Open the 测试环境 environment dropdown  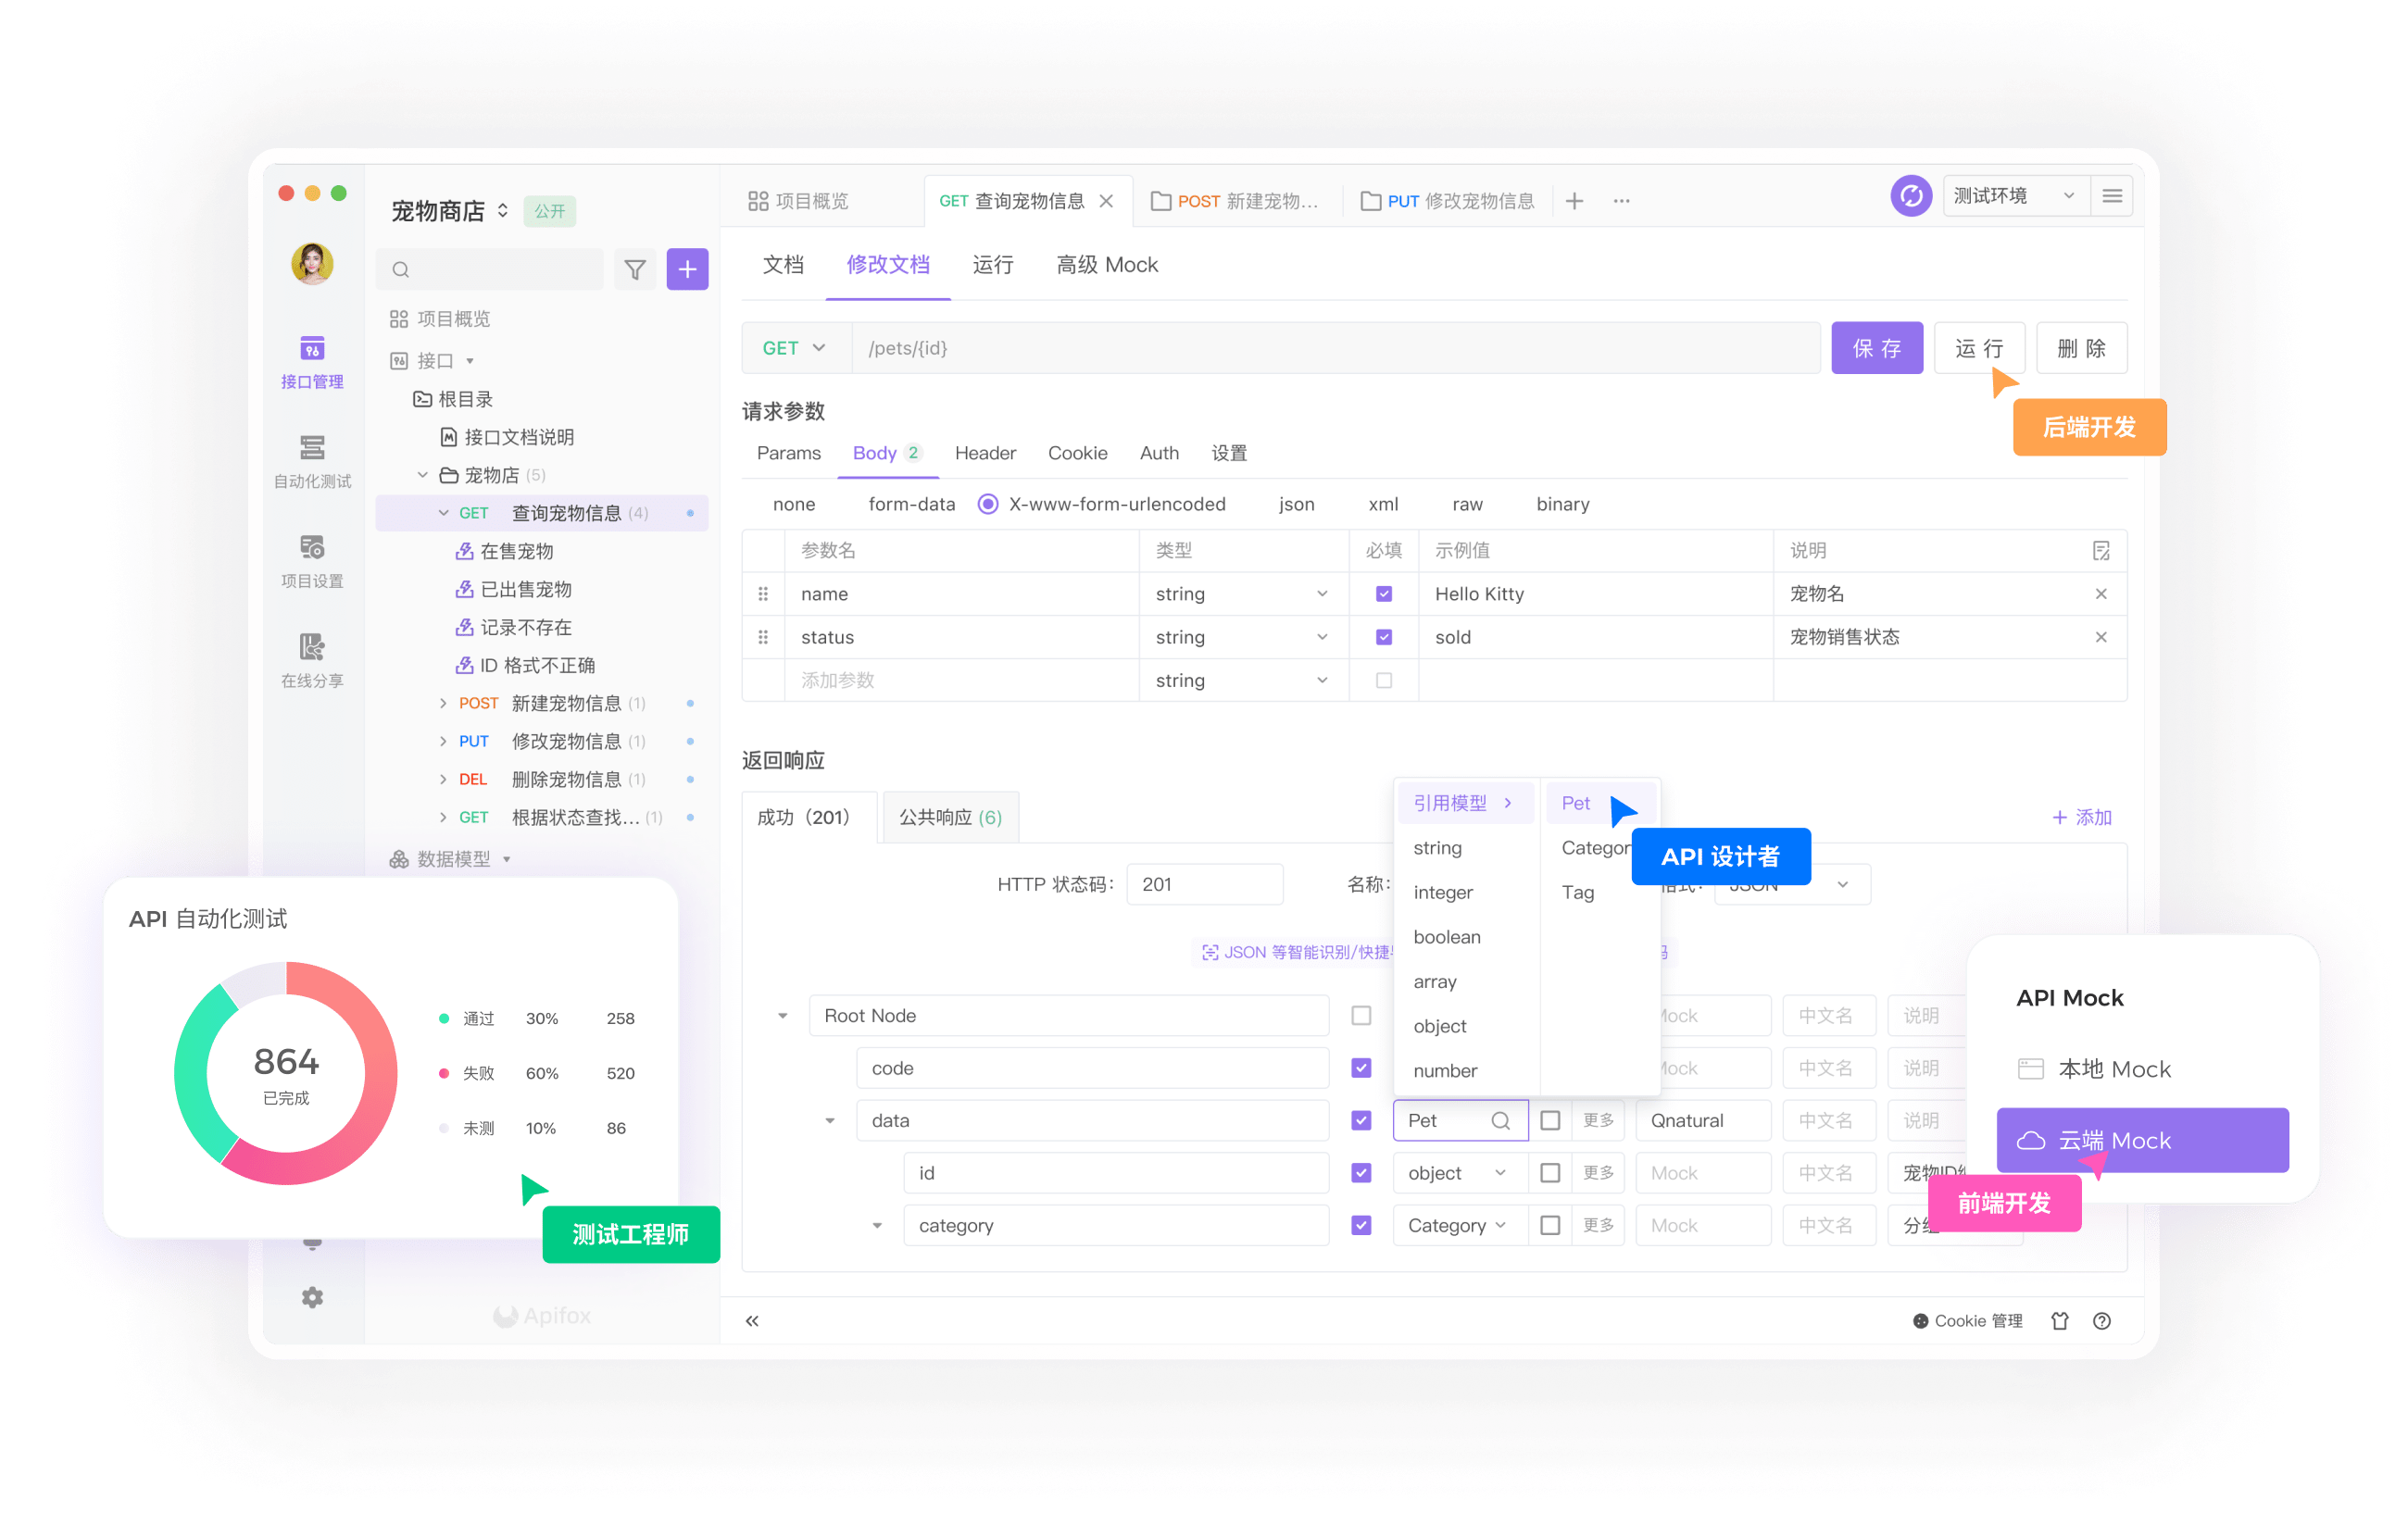pos(2014,196)
